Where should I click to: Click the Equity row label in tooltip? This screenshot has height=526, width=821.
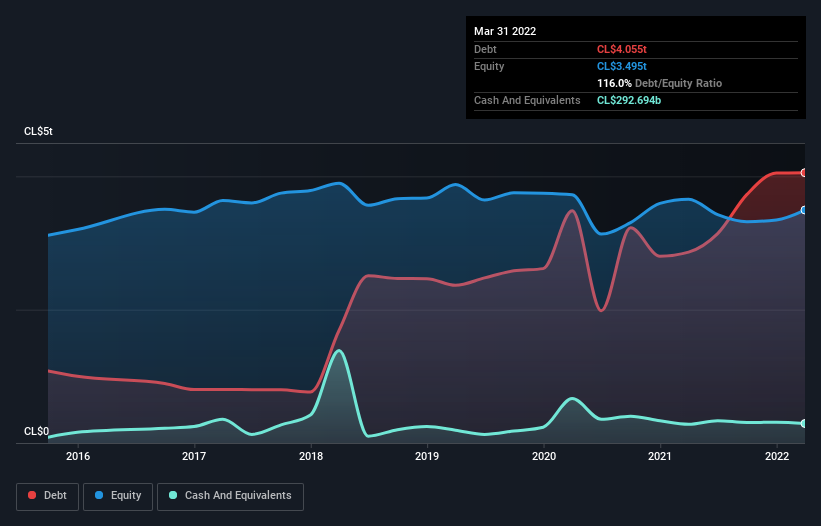489,66
